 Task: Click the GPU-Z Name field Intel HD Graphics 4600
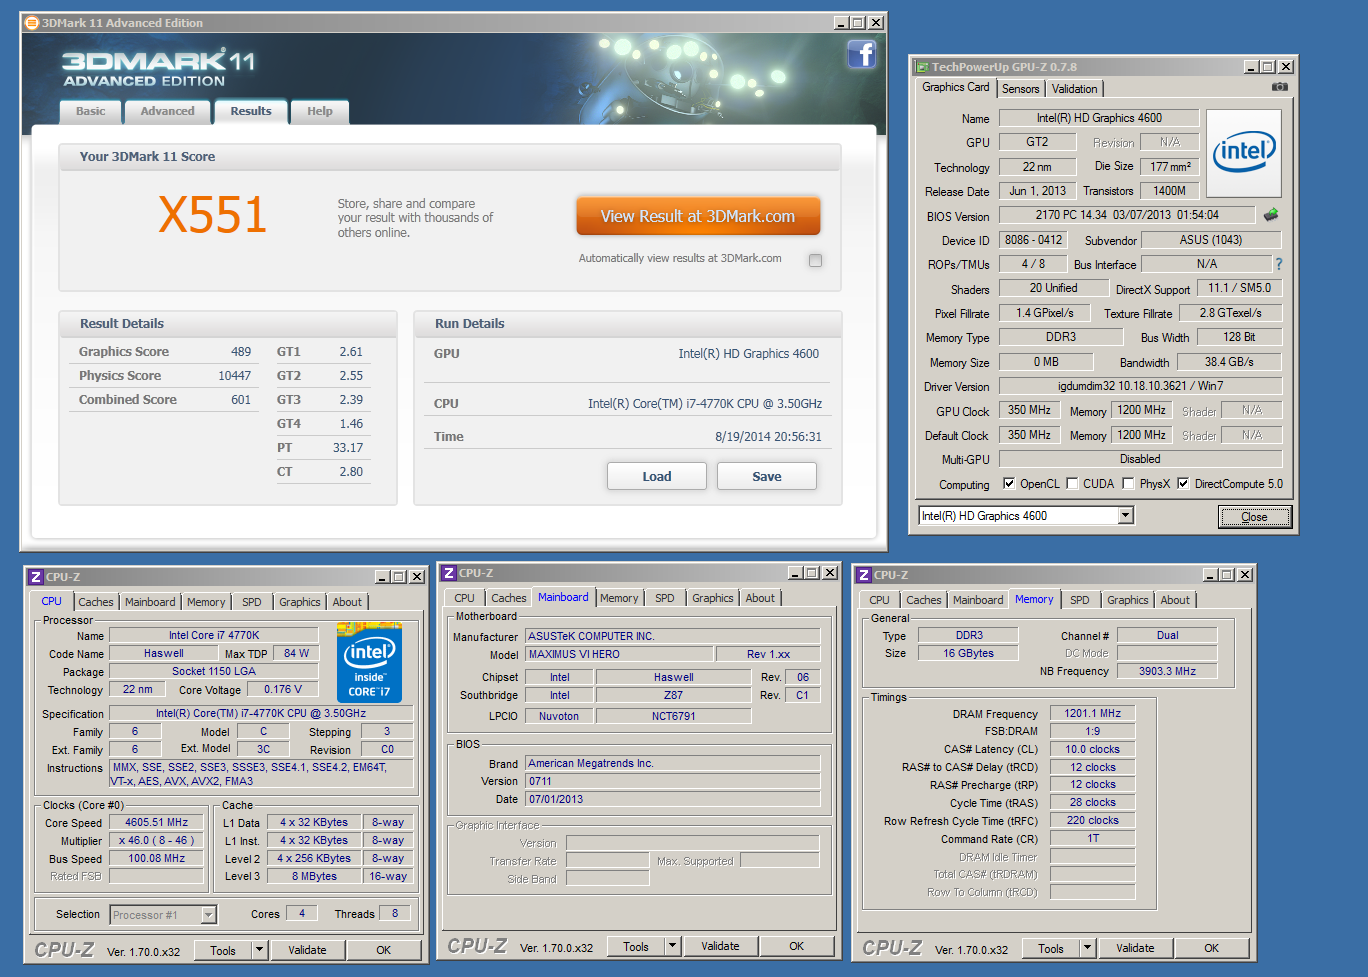(x=1099, y=118)
